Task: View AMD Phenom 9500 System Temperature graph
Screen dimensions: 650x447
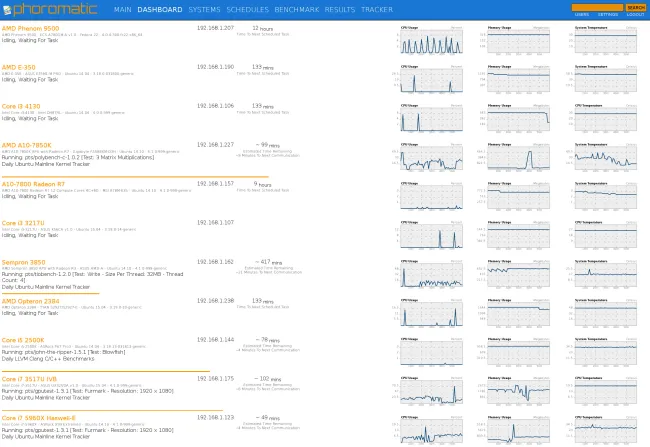Action: pyautogui.click(x=605, y=41)
